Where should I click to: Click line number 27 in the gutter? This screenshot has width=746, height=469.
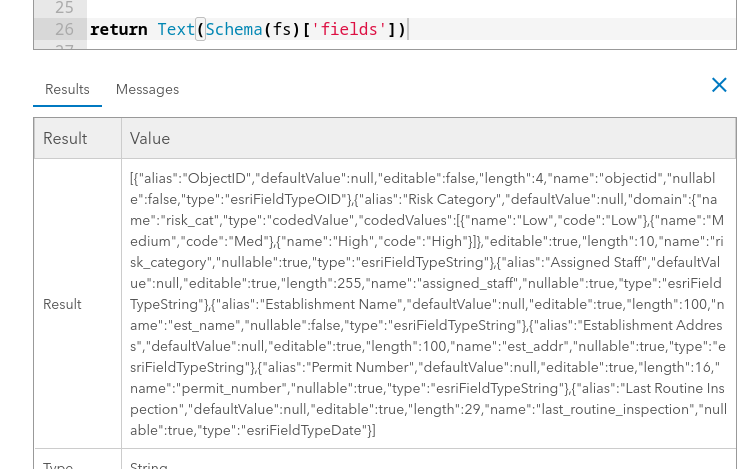64,47
